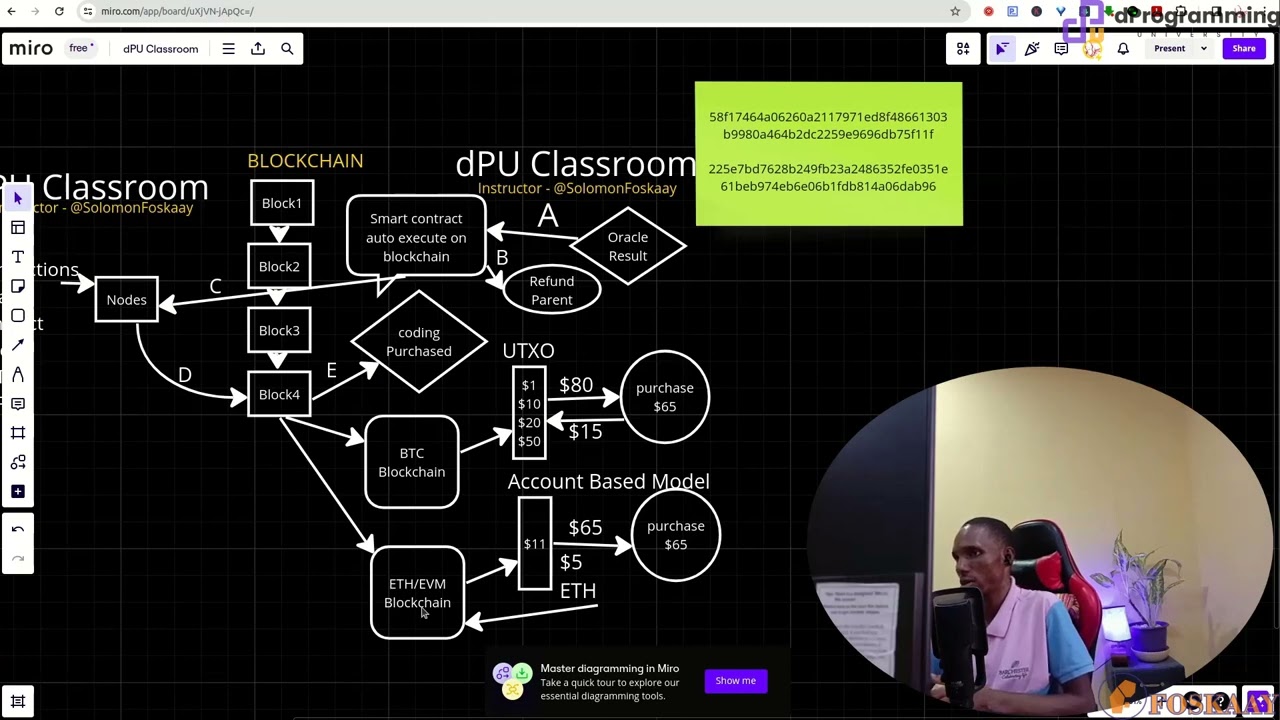
Task: Select the Smart contract callout shape
Action: (x=416, y=238)
